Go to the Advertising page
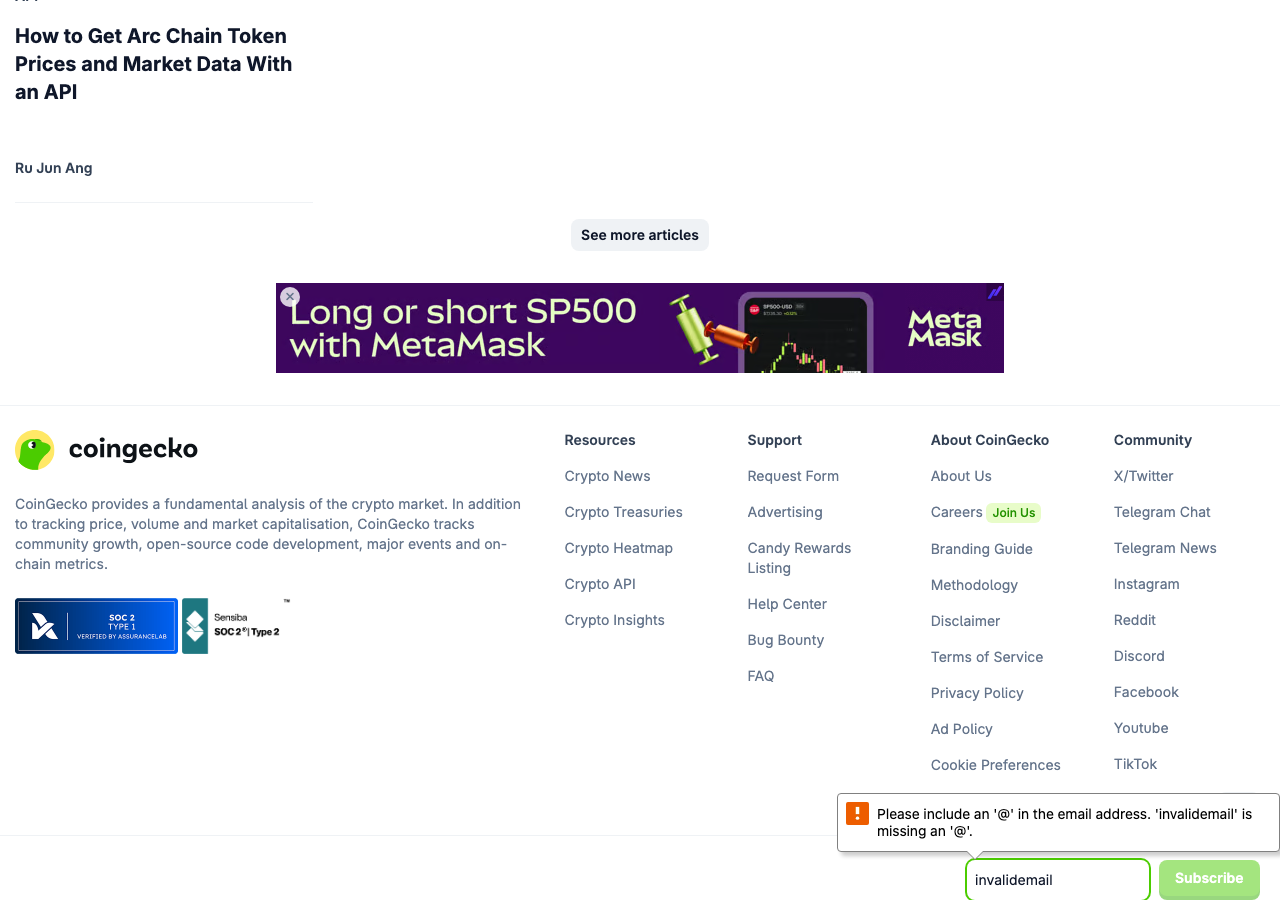1280x900 pixels. pos(785,512)
